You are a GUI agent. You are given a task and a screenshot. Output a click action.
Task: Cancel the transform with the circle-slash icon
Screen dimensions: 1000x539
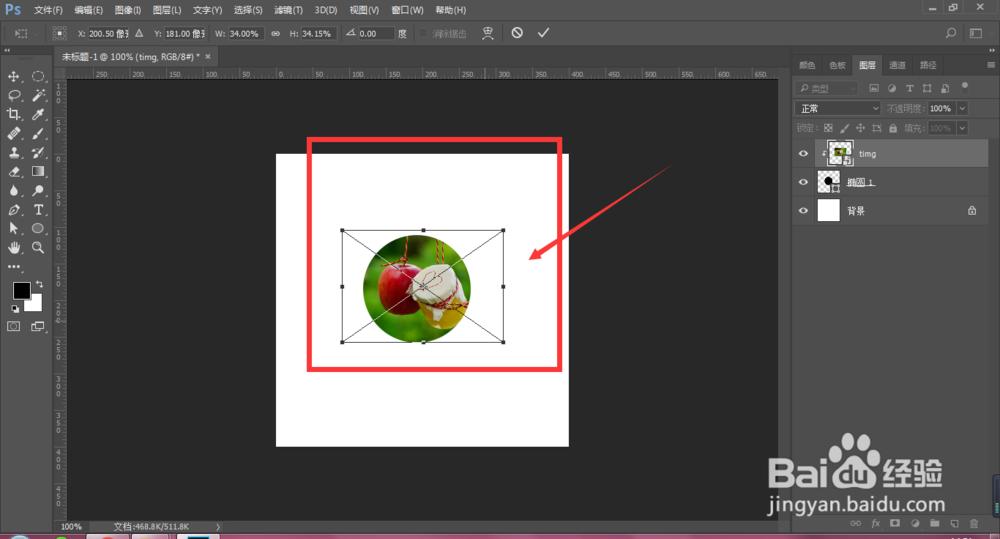517,33
